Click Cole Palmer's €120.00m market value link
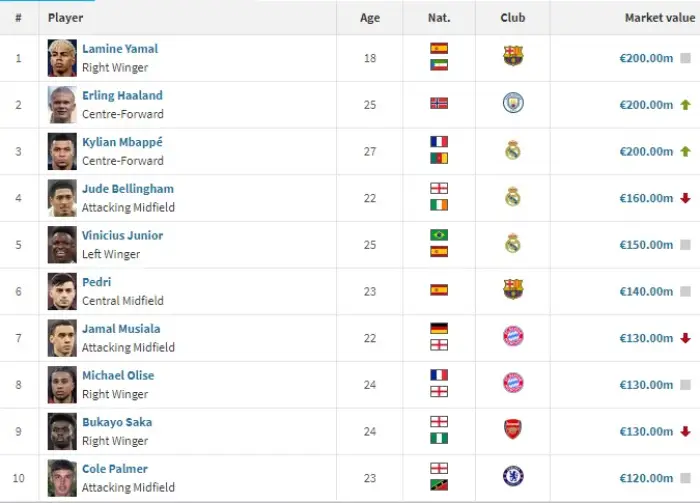The height and width of the screenshot is (503, 700). click(x=646, y=478)
